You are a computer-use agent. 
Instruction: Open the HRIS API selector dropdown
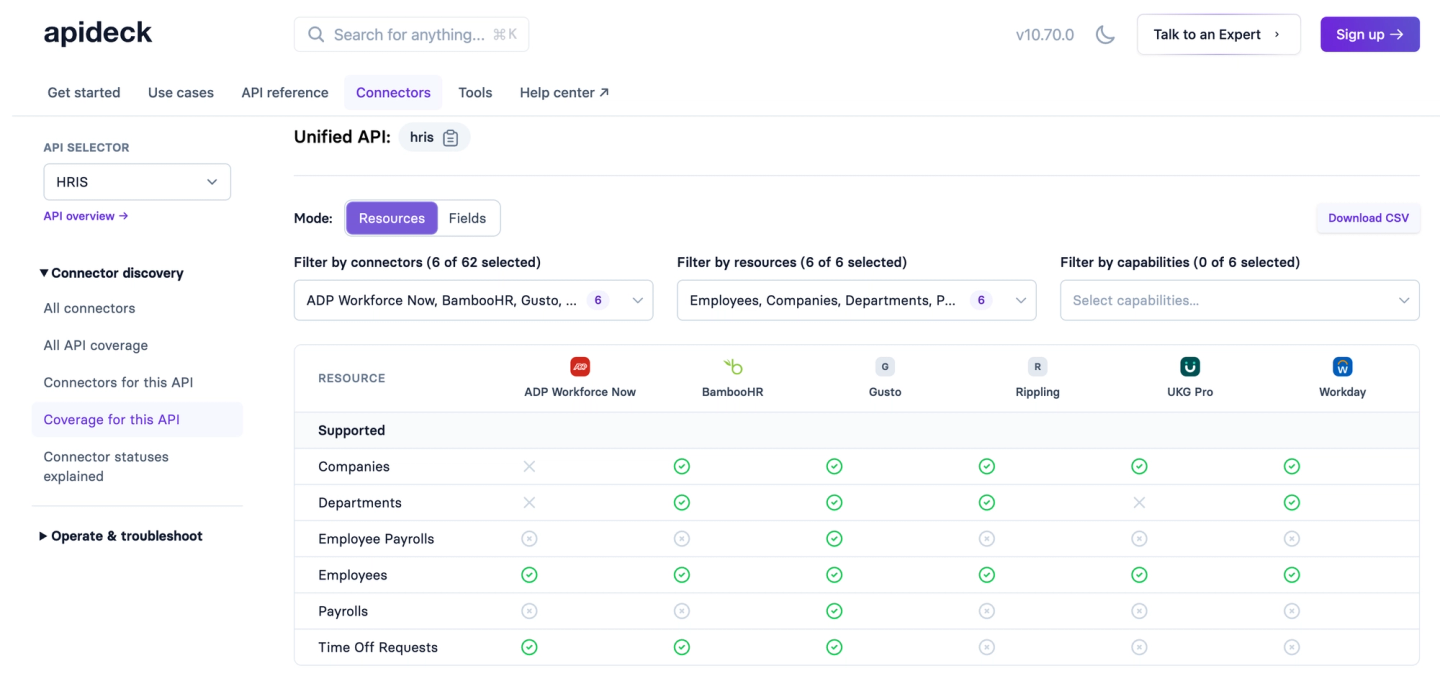pyautogui.click(x=137, y=182)
